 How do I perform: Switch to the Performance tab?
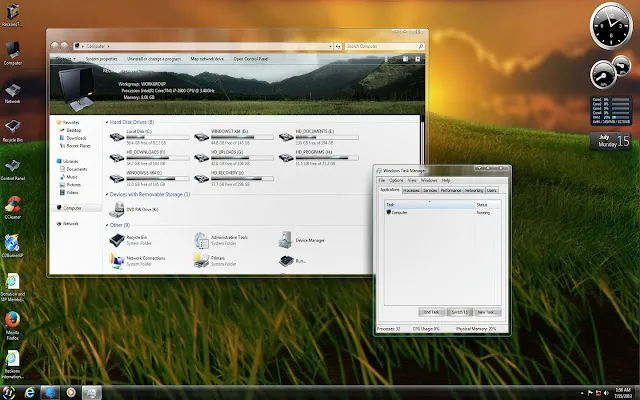(451, 191)
